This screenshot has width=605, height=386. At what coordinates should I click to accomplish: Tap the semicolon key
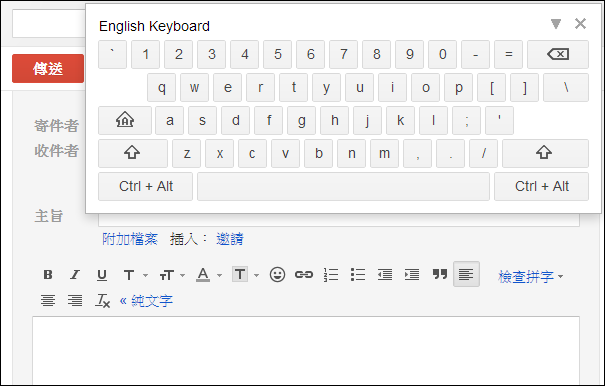466,120
